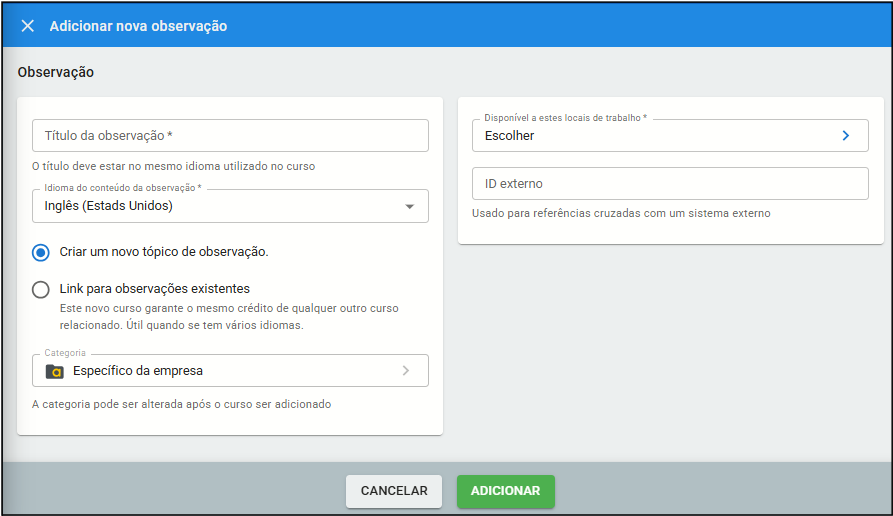Image resolution: width=893 pixels, height=516 pixels.
Task: Click the language dropdown arrow
Action: click(409, 206)
